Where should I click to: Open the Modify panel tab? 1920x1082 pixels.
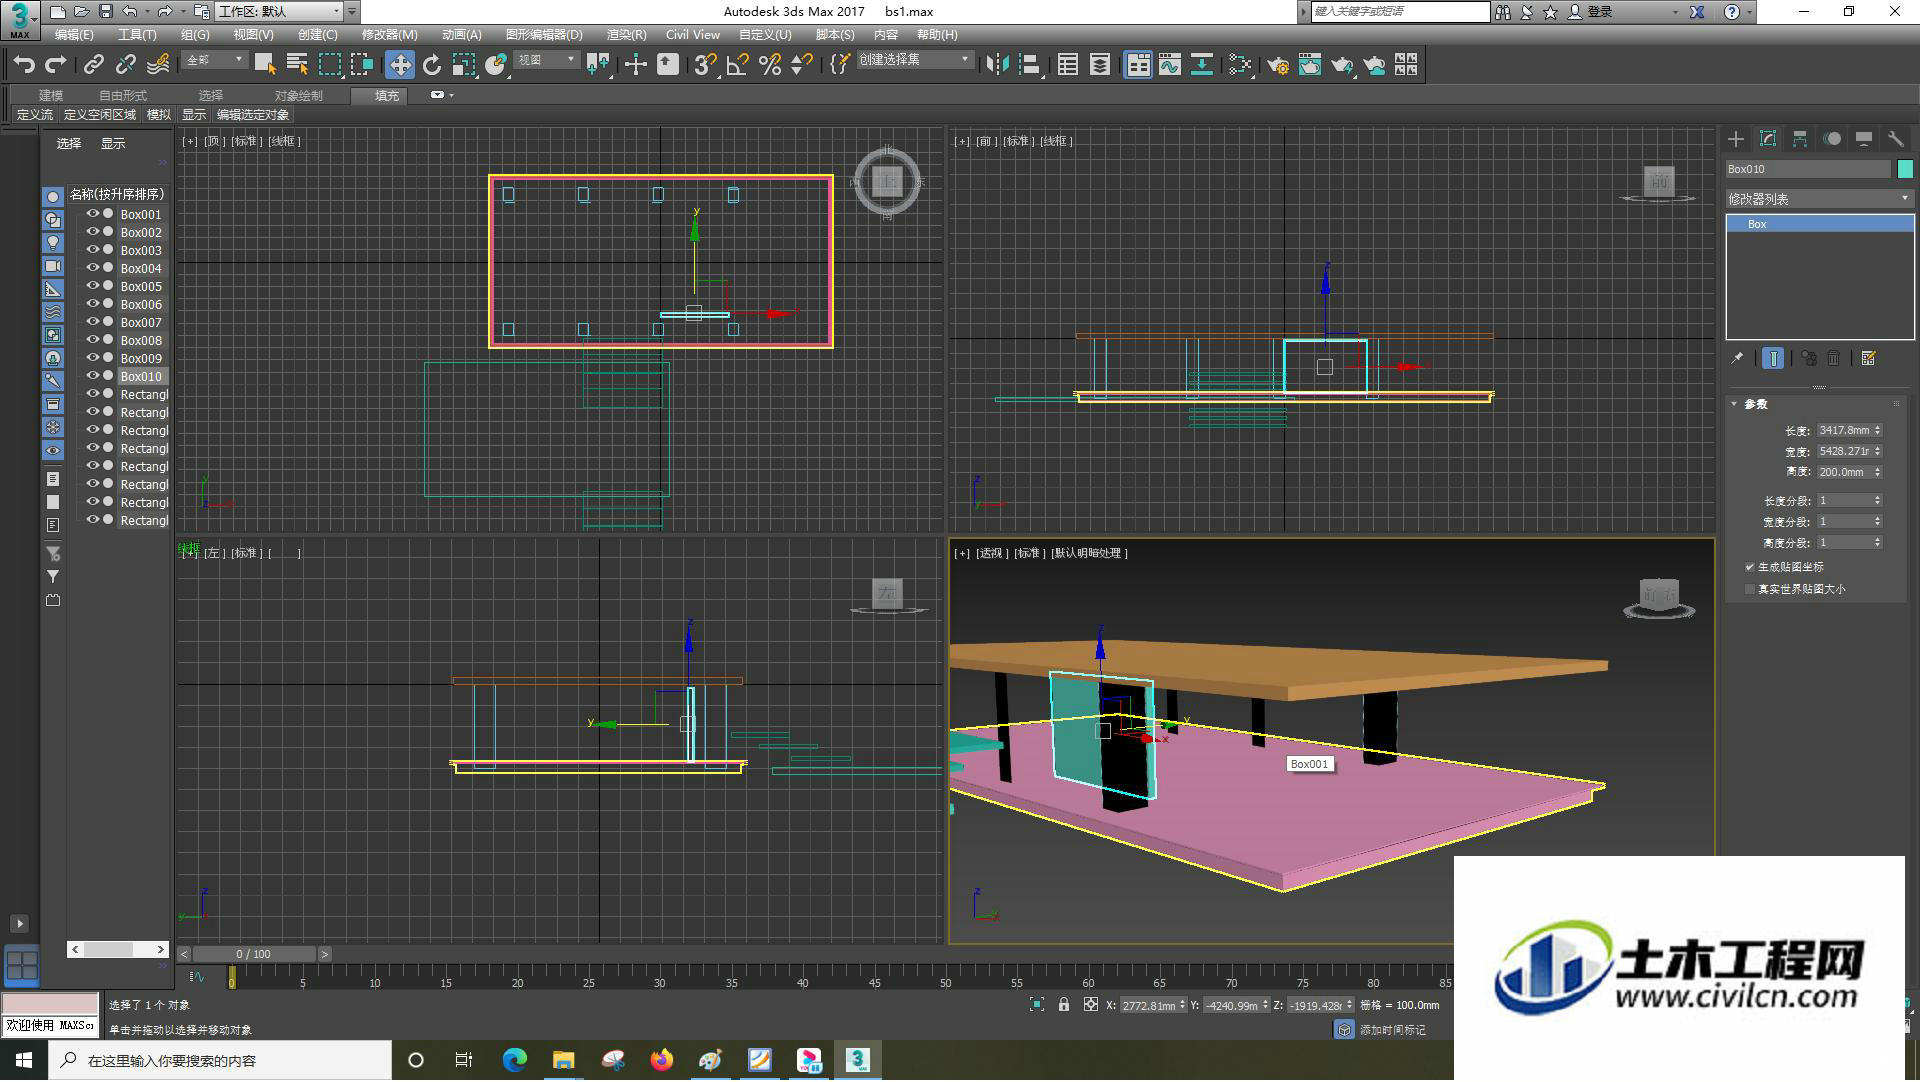1768,139
